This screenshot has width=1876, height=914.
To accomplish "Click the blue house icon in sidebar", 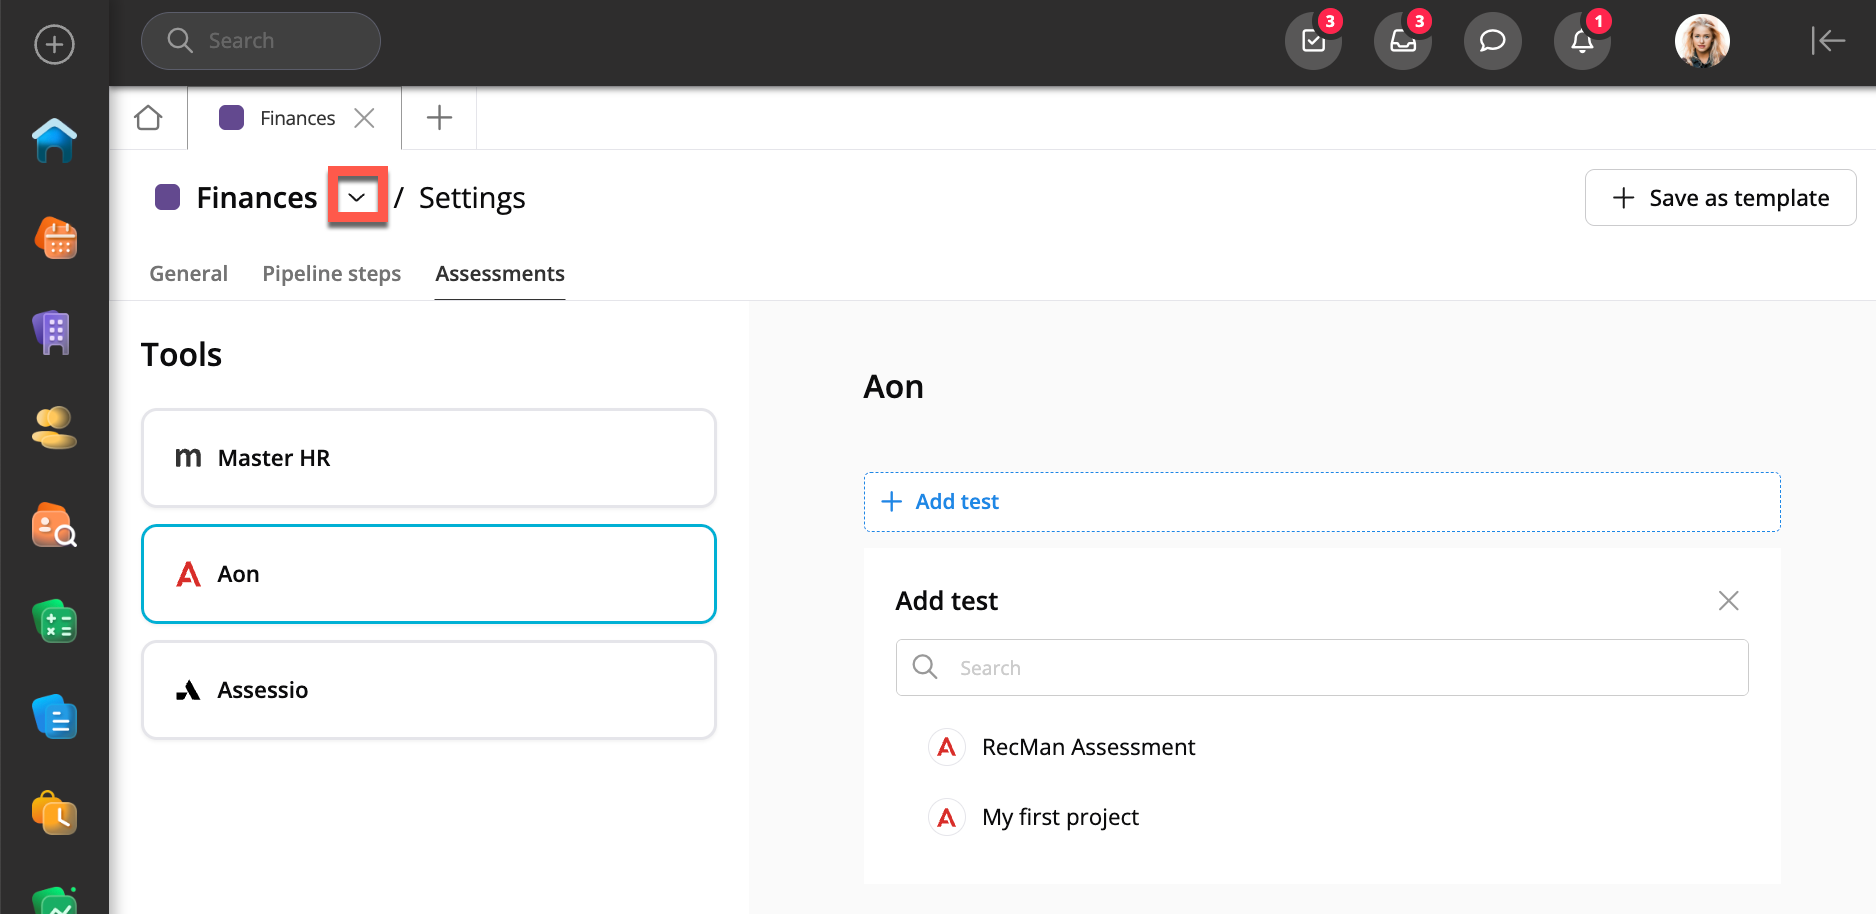I will click(54, 141).
